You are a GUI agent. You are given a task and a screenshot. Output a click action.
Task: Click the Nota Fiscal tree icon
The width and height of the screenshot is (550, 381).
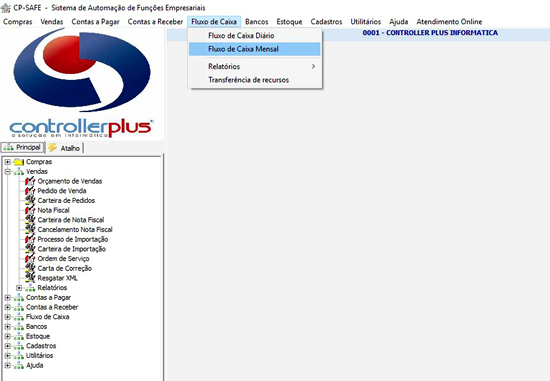pos(30,210)
